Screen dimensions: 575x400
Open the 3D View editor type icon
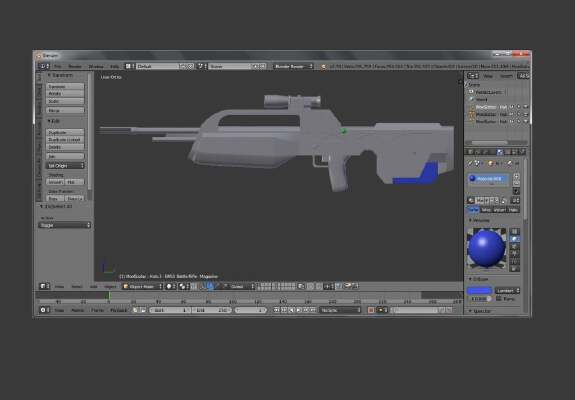pyautogui.click(x=44, y=286)
